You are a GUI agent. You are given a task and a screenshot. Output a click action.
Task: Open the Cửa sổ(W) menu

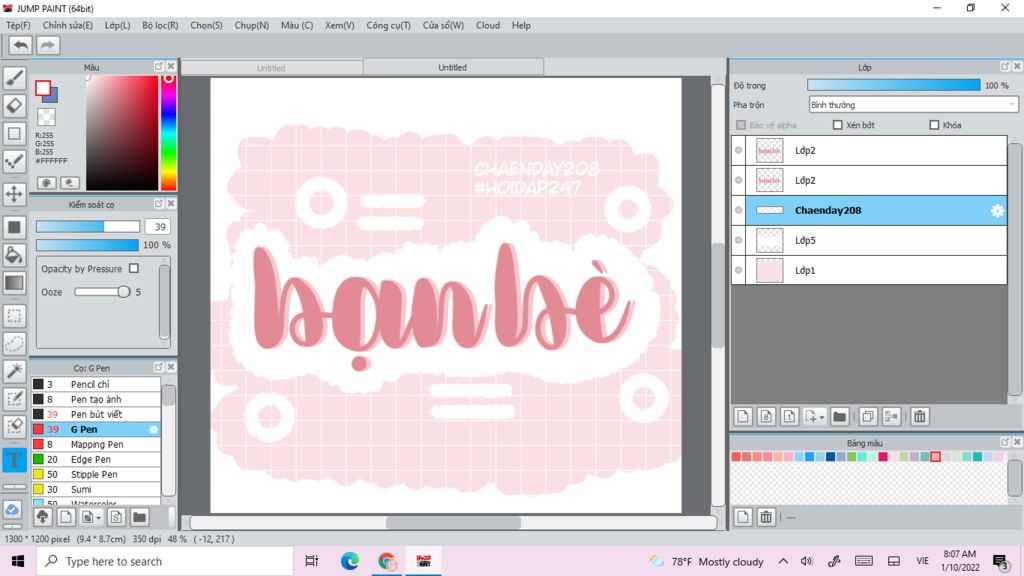click(x=443, y=25)
